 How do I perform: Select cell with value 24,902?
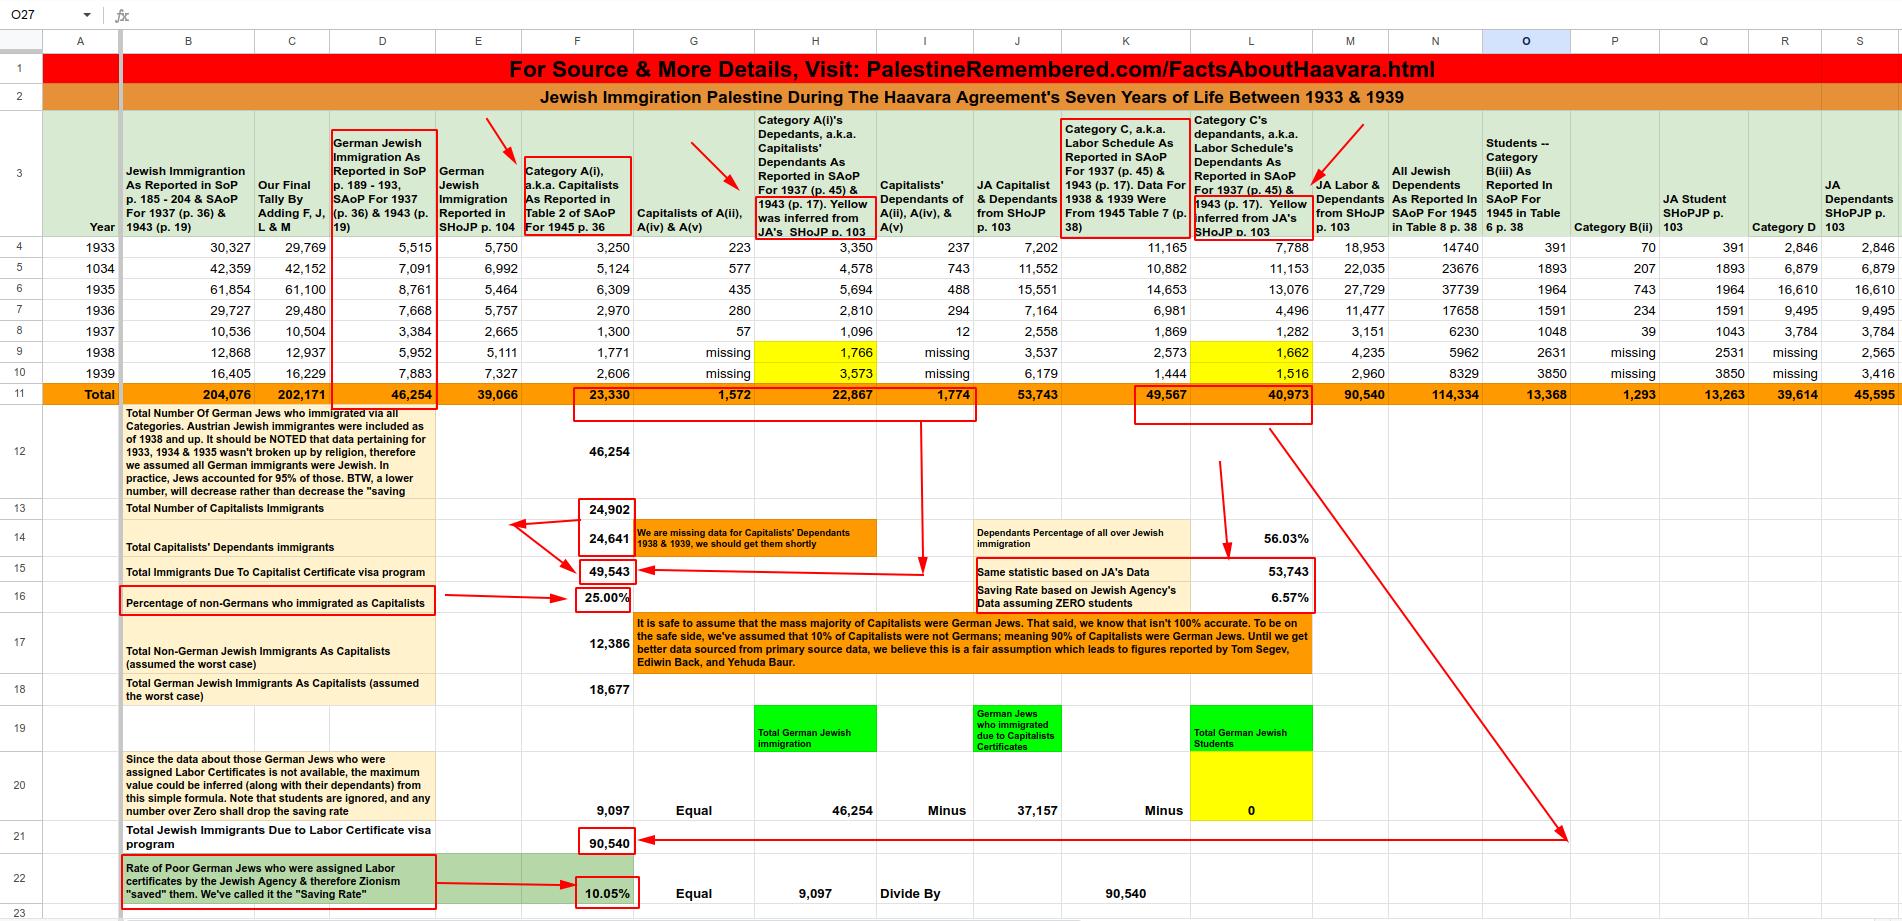(577, 509)
